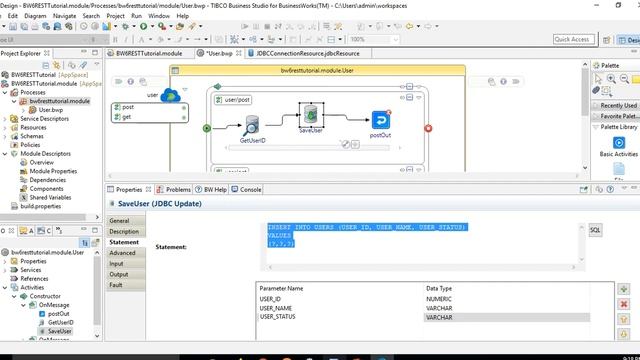The width and height of the screenshot is (640, 360).
Task: Click the Save disk toolbar icon
Action: tap(13, 26)
